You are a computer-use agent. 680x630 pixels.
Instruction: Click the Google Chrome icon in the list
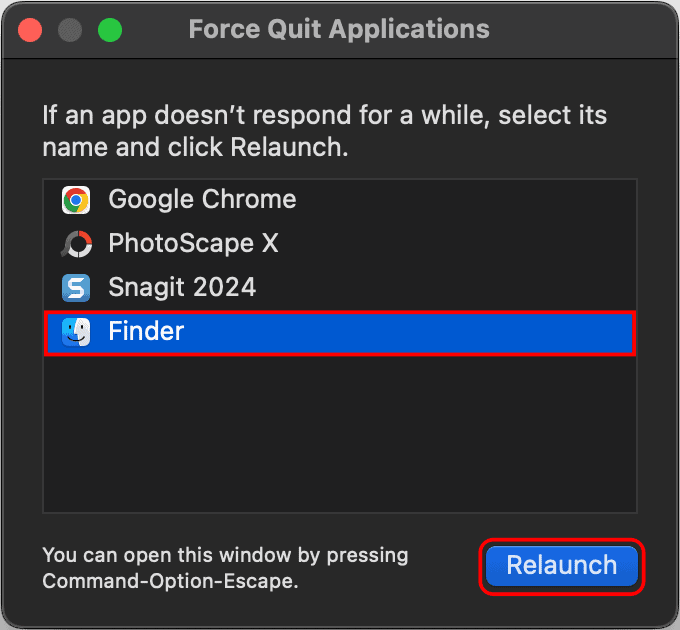pos(76,200)
